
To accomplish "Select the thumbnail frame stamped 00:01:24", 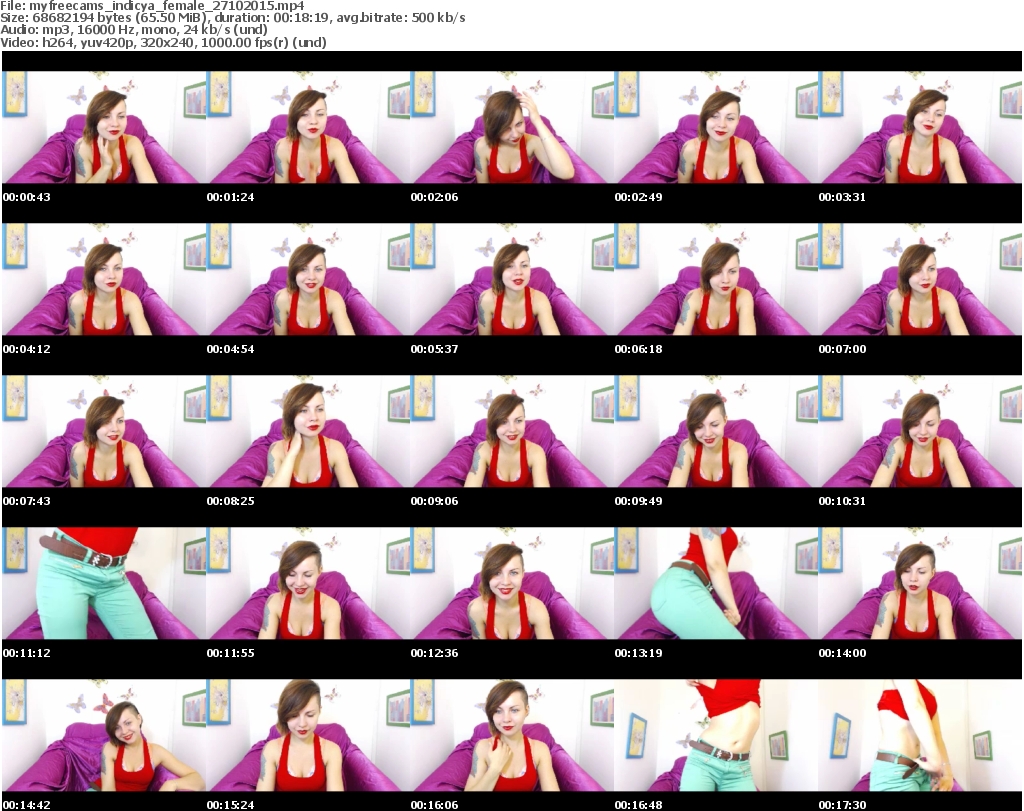I will tap(308, 127).
